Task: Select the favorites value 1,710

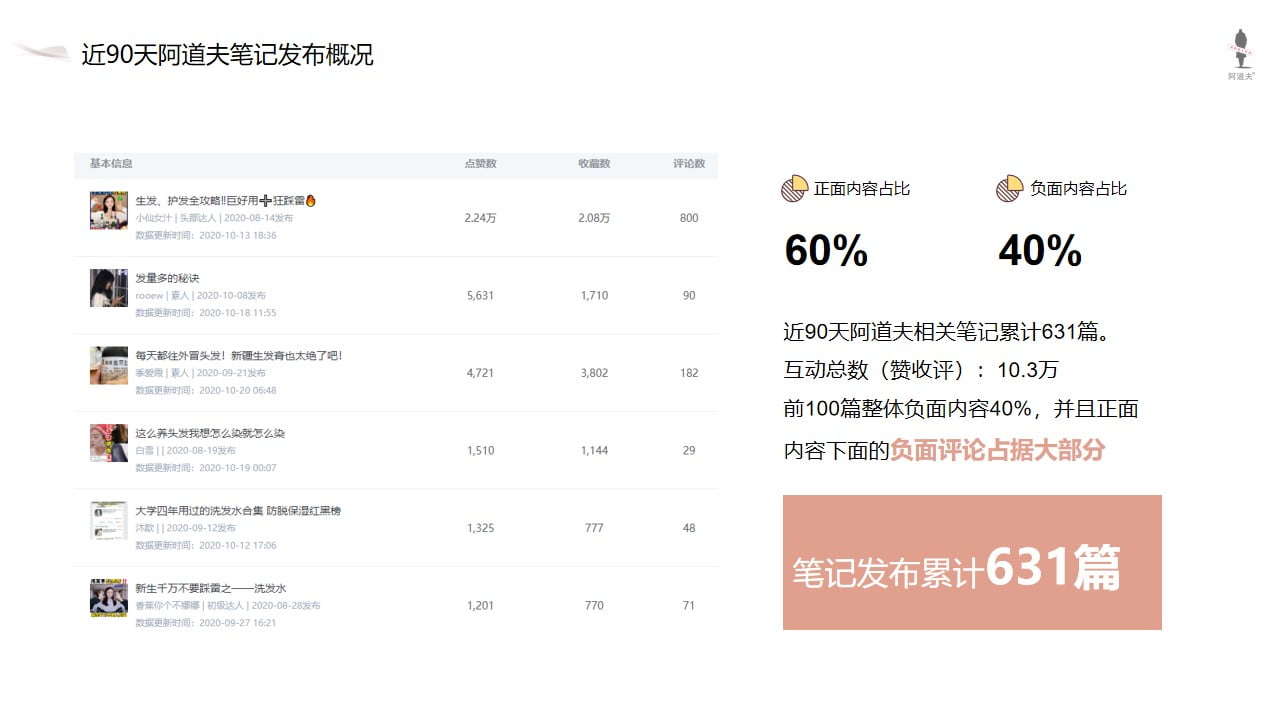Action: [x=594, y=295]
